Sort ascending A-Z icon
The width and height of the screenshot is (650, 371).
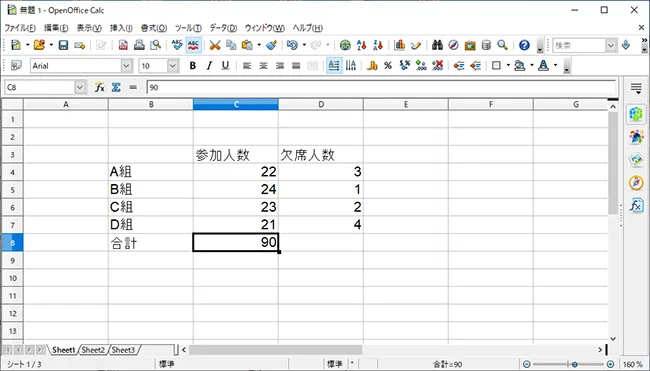[x=361, y=45]
